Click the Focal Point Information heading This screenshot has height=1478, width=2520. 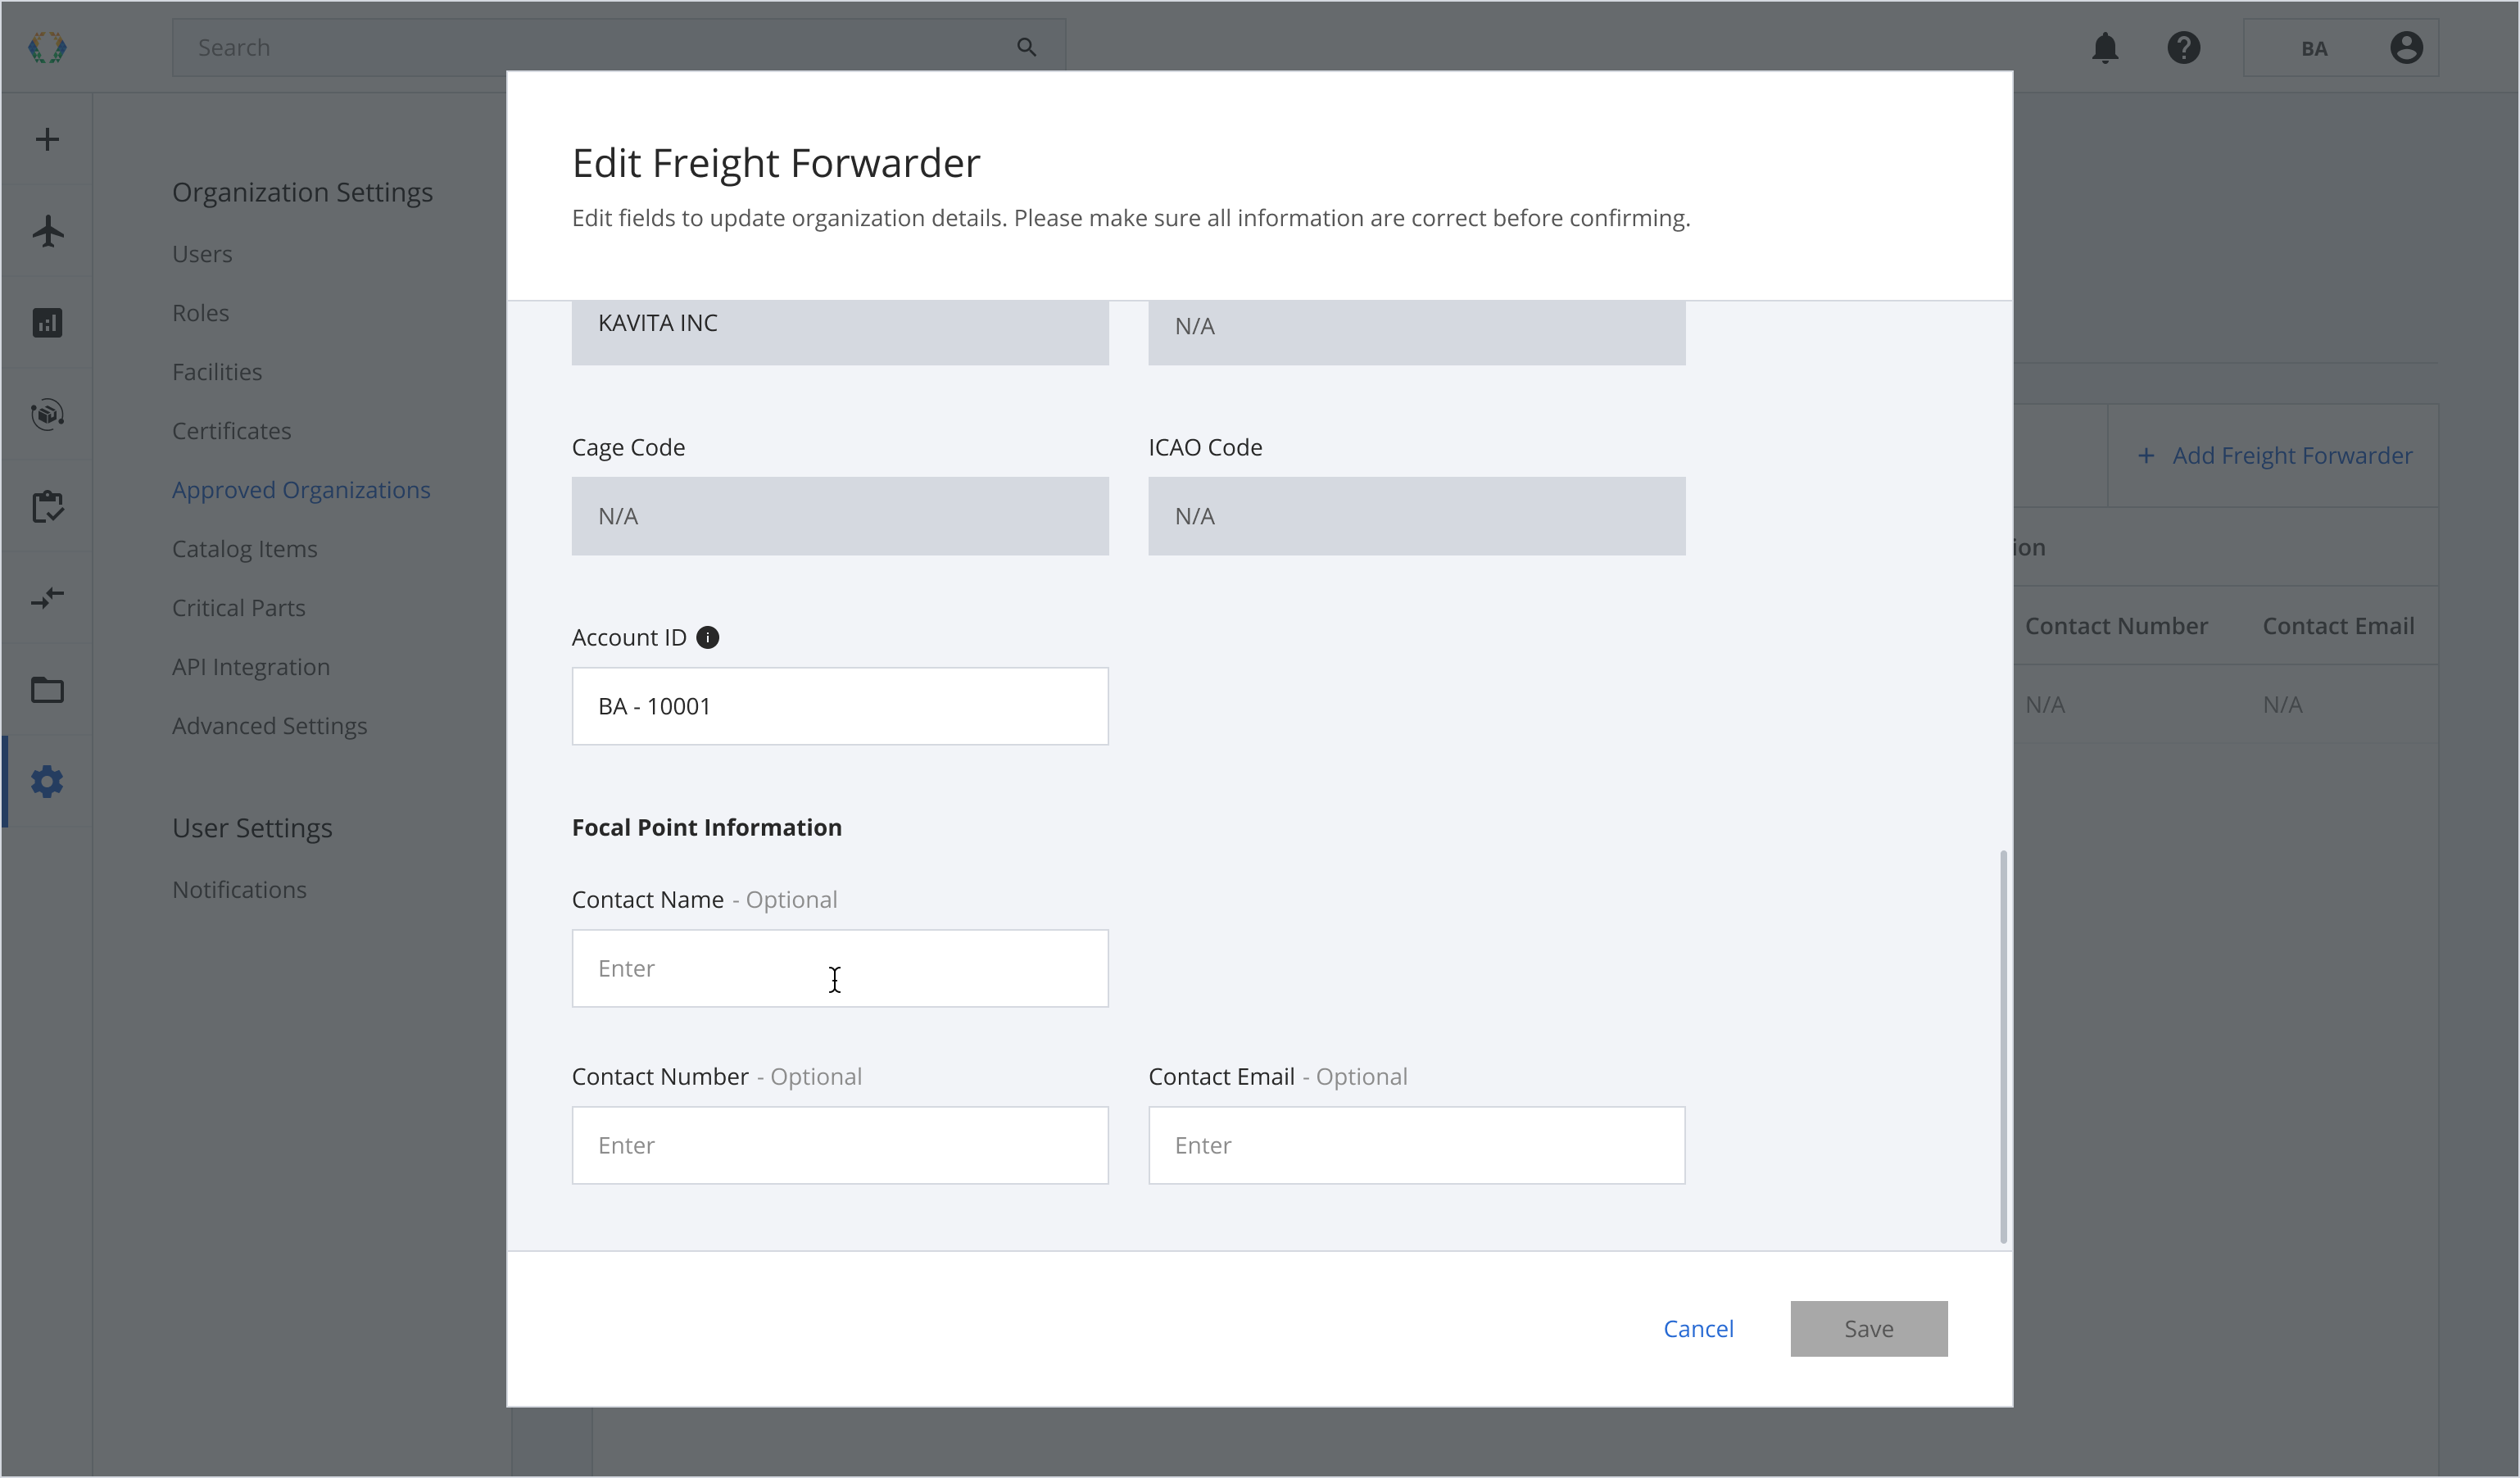707,828
